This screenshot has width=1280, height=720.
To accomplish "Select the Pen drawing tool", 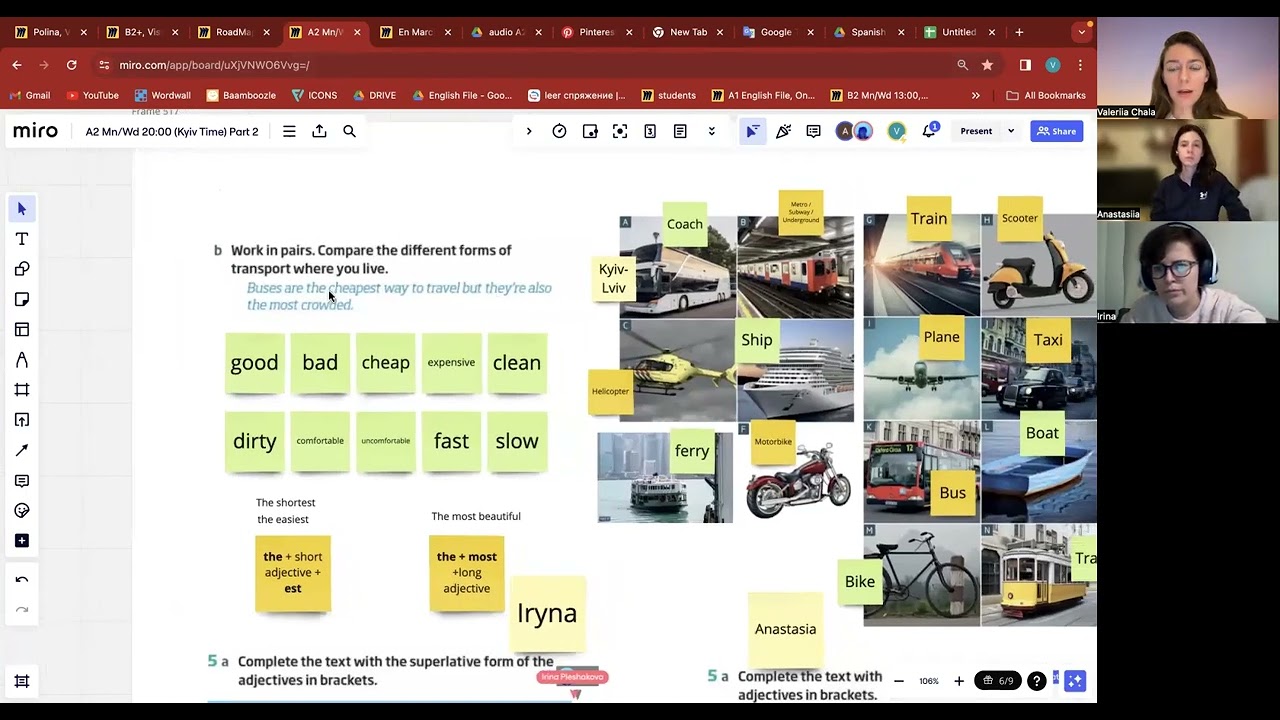I will [x=22, y=359].
